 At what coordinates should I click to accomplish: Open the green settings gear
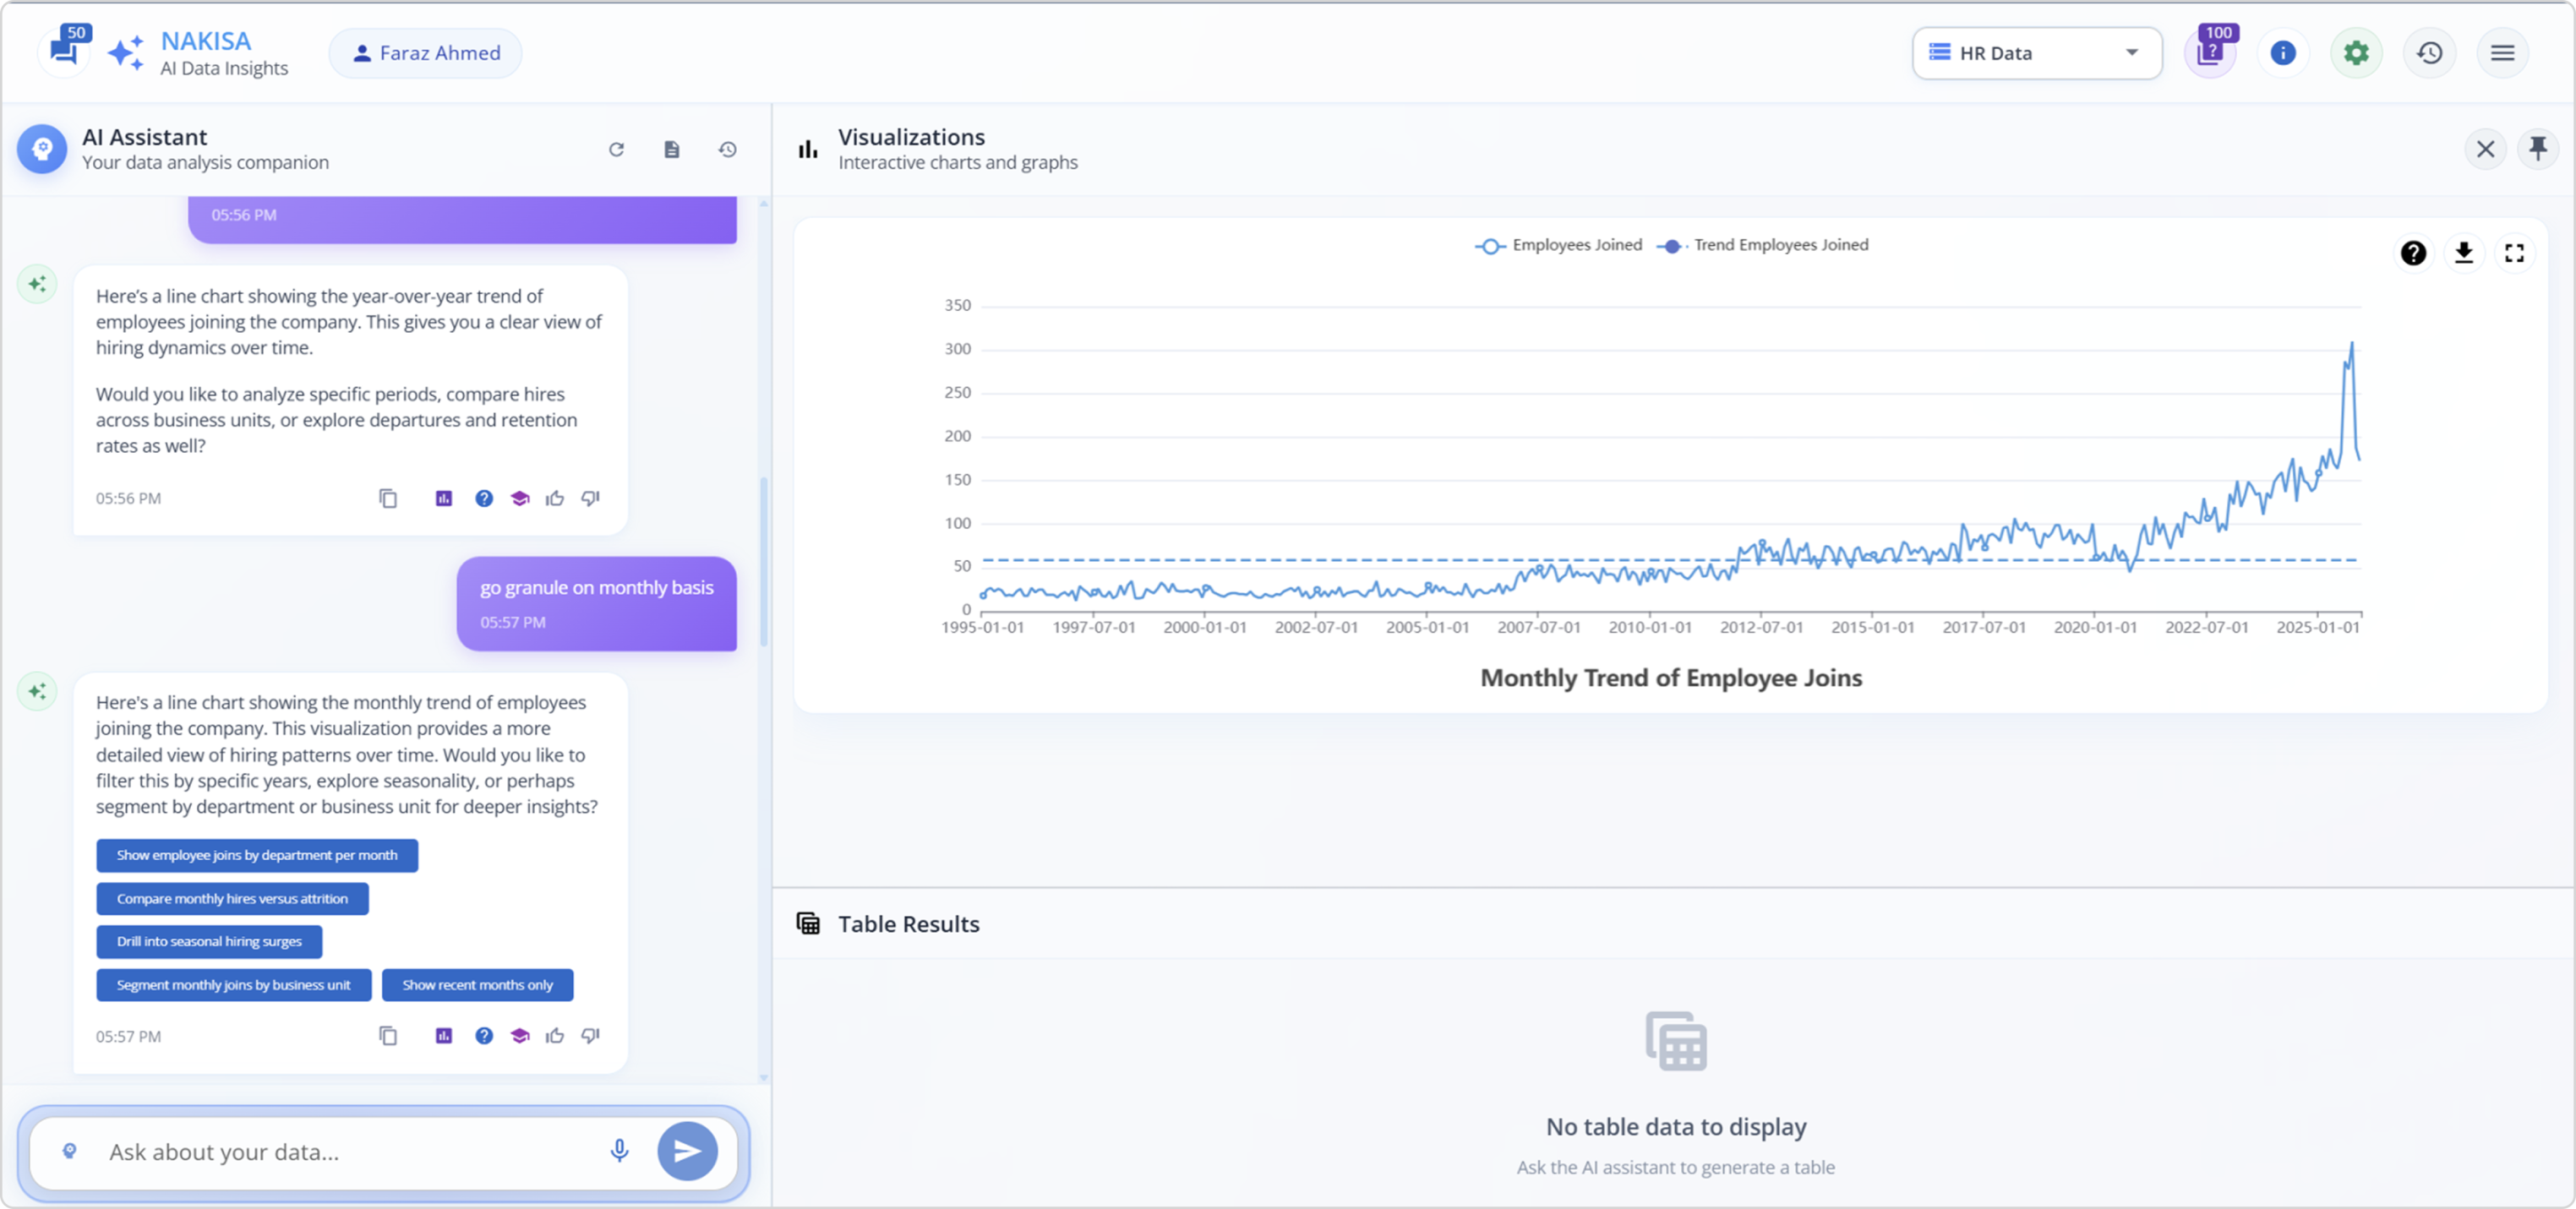pyautogui.click(x=2356, y=53)
